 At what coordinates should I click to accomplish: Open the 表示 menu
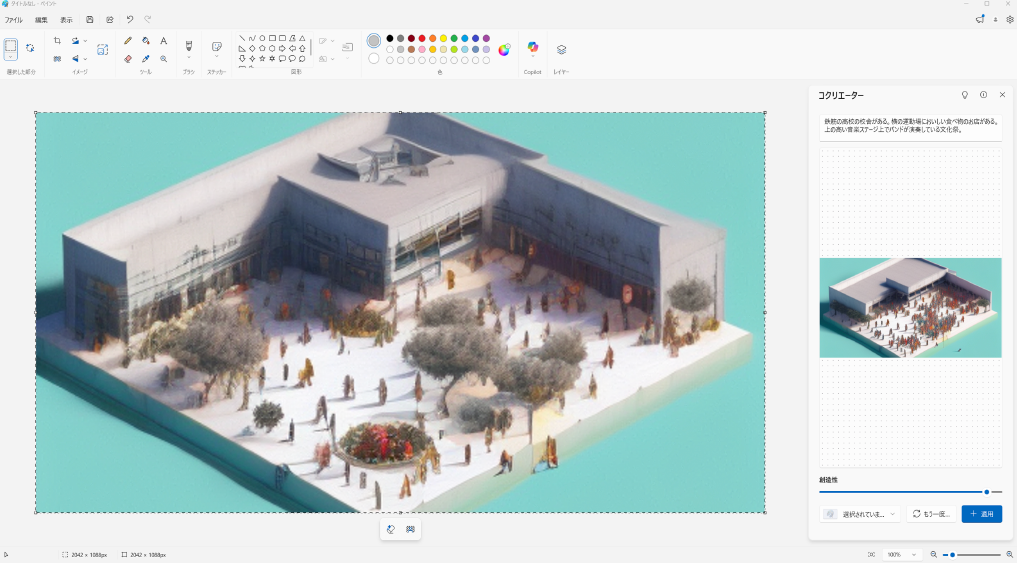coord(66,20)
